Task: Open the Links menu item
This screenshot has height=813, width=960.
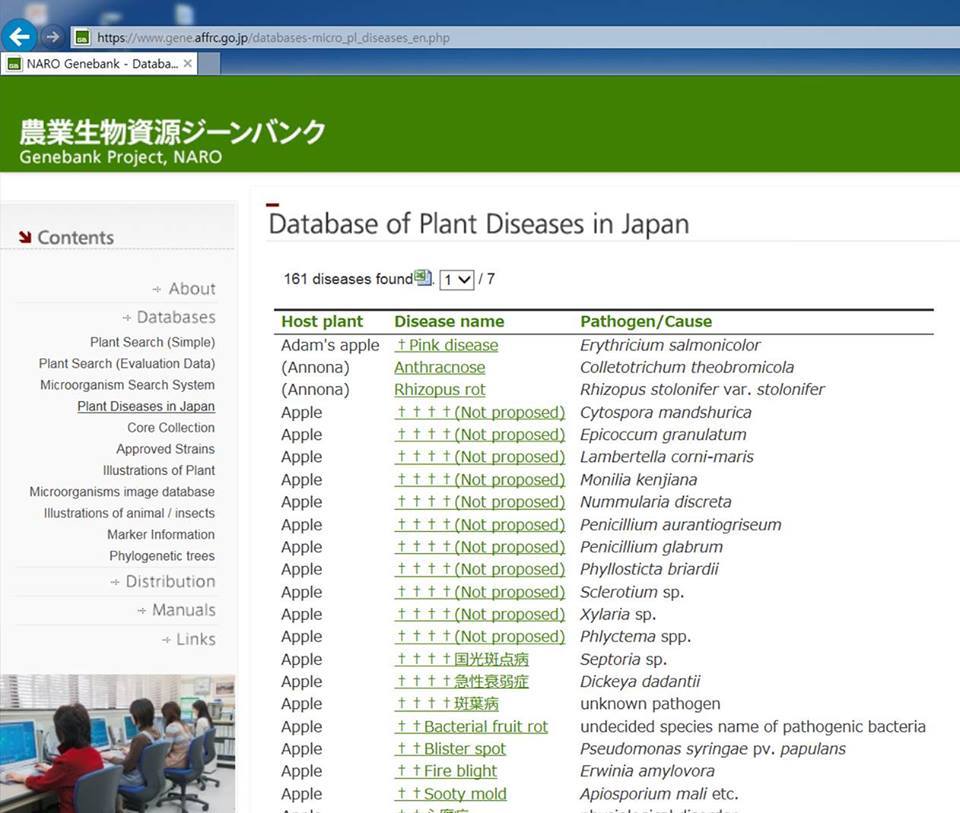Action: pos(189,639)
